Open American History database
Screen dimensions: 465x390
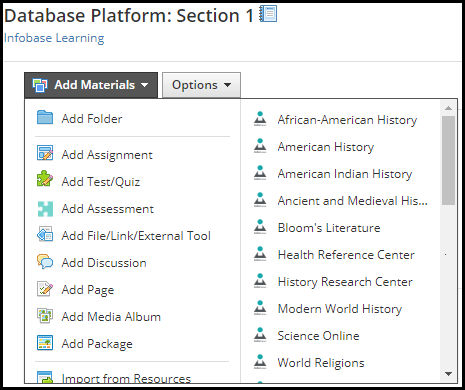326,147
